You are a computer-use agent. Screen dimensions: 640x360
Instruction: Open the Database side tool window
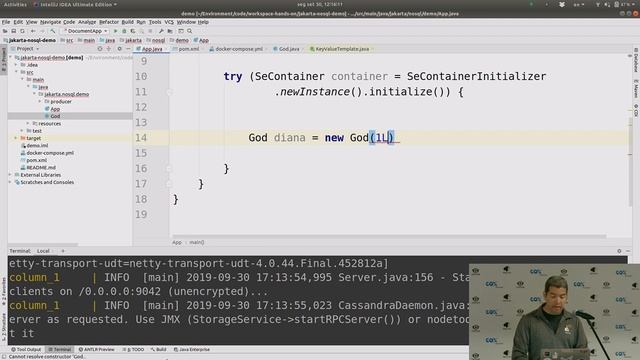click(x=636, y=60)
